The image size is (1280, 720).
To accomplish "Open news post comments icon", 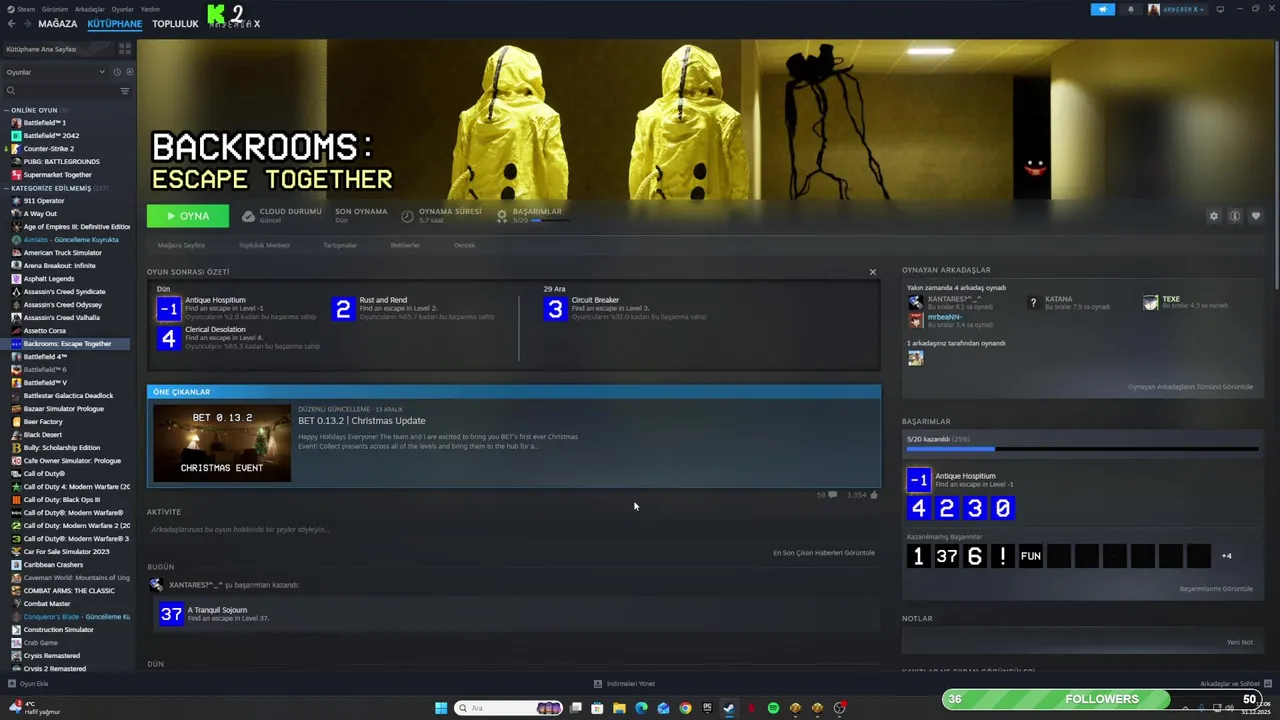I will coord(832,495).
